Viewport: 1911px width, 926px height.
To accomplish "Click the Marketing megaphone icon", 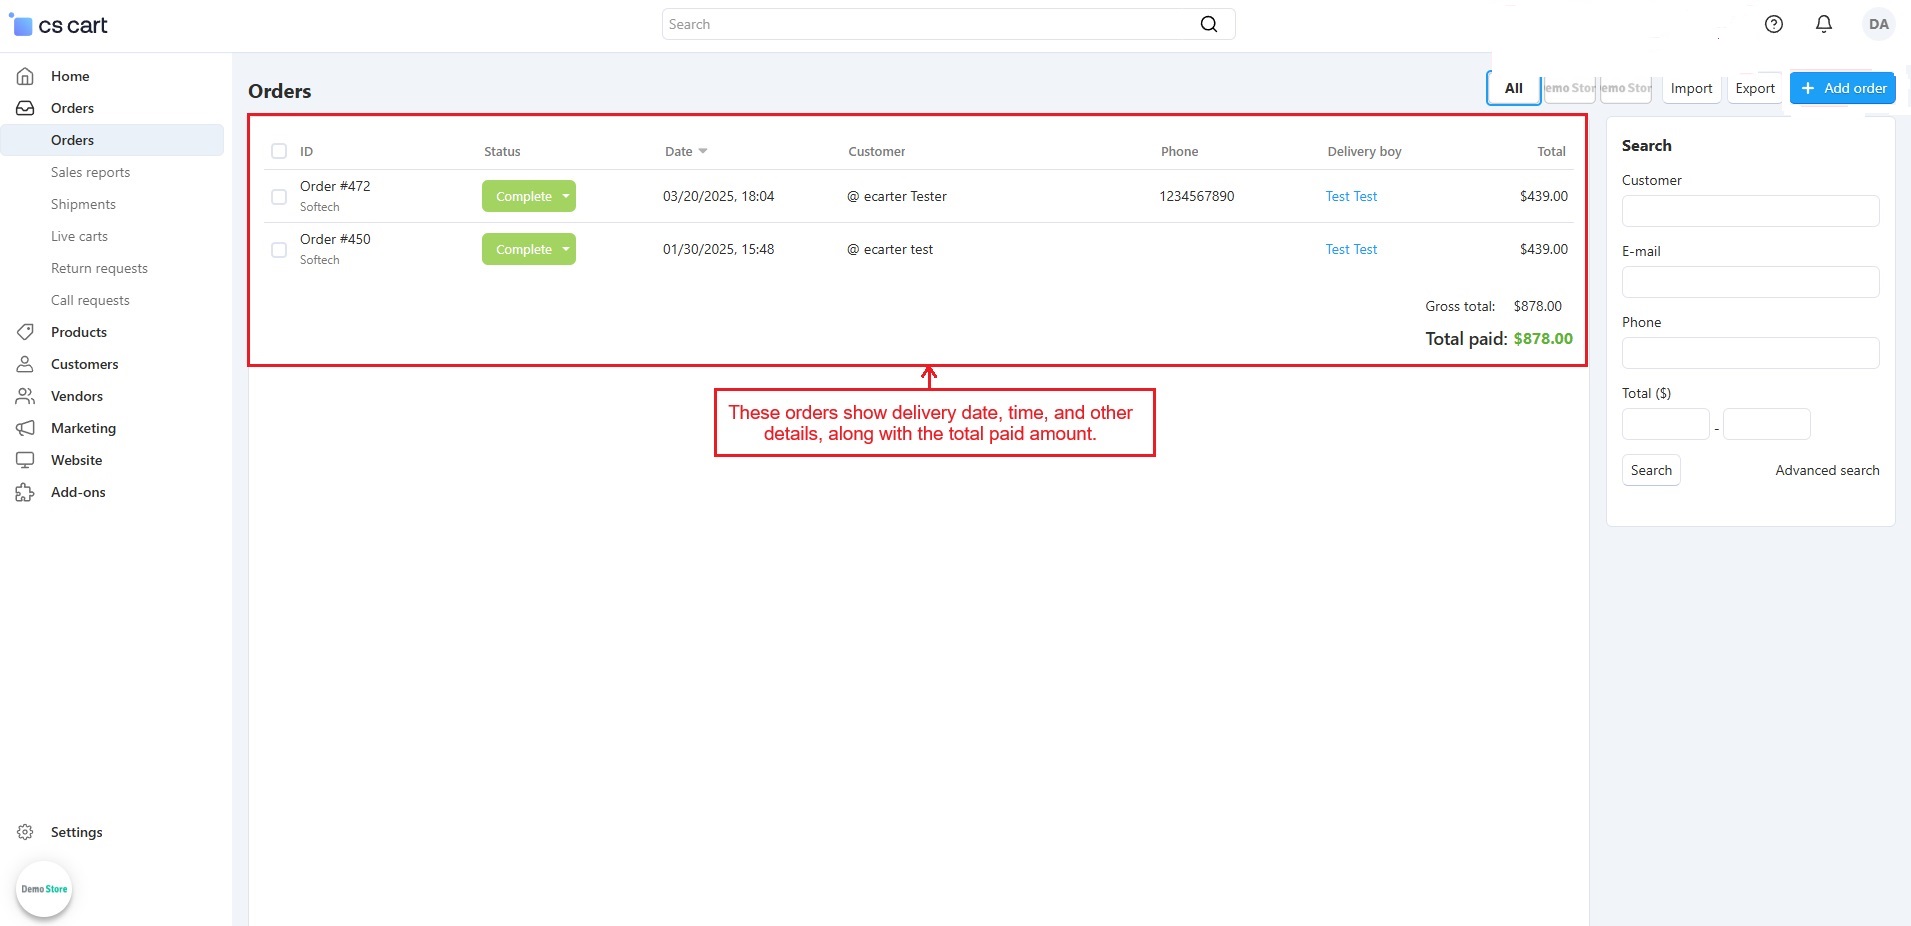I will 26,428.
